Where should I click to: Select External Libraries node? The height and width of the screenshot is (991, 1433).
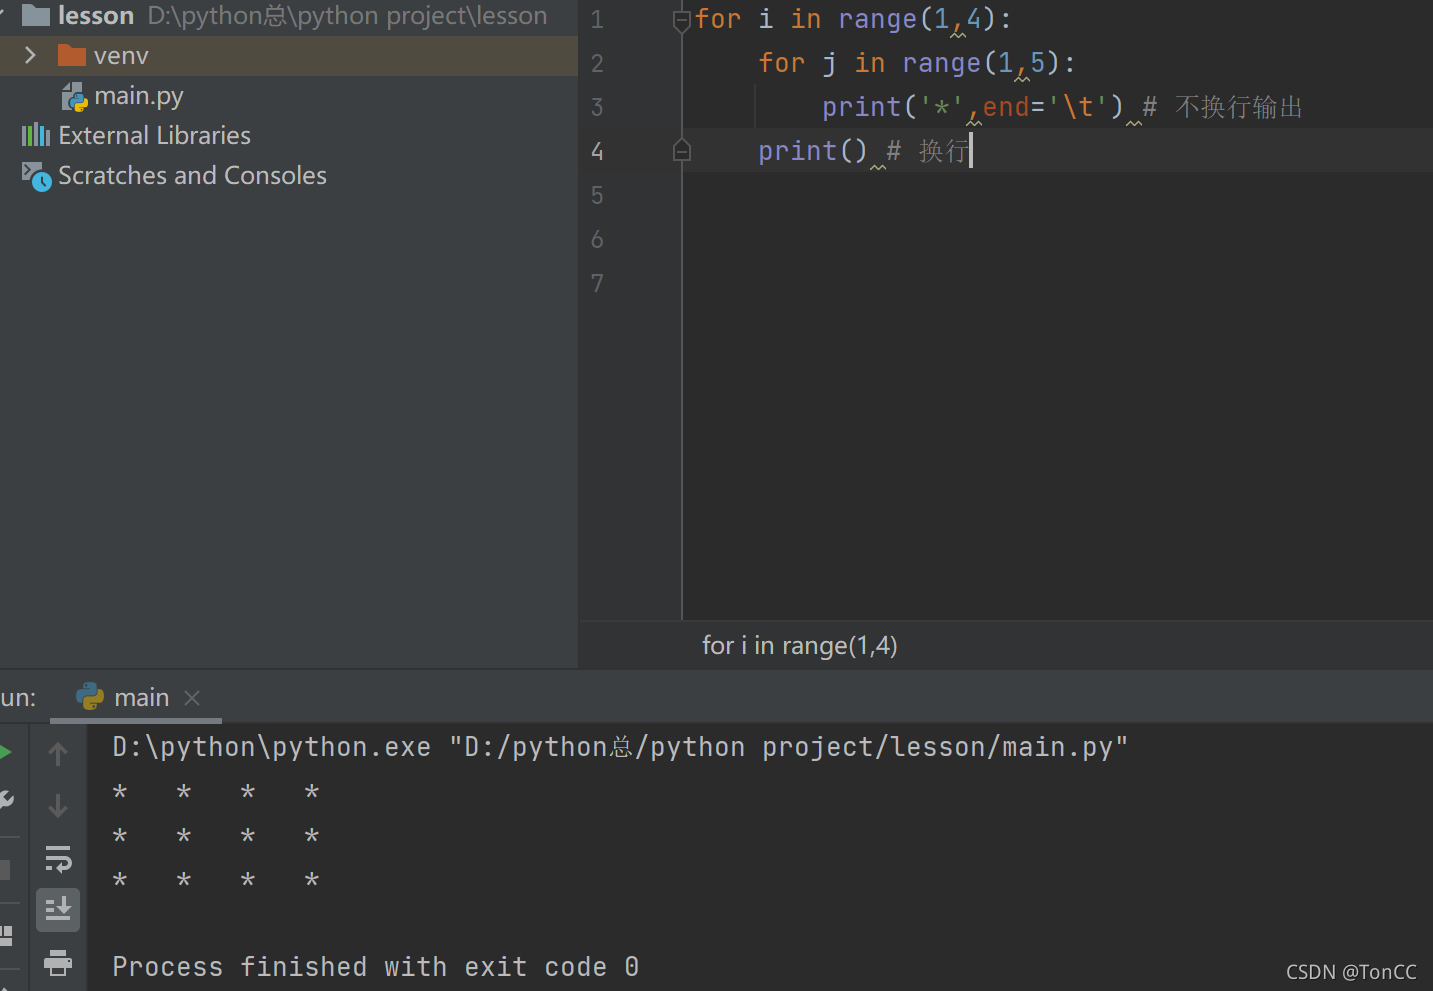[x=154, y=135]
